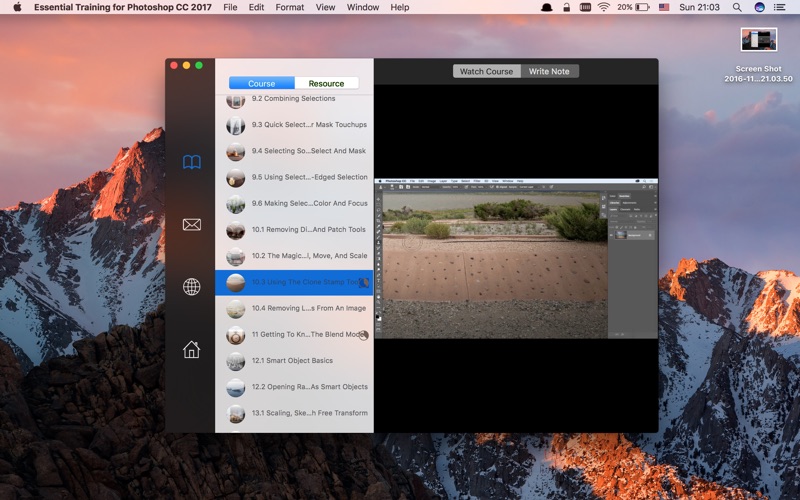The width and height of the screenshot is (800, 500).
Task: Click the envelope mail sidebar icon
Action: pyautogui.click(x=192, y=224)
